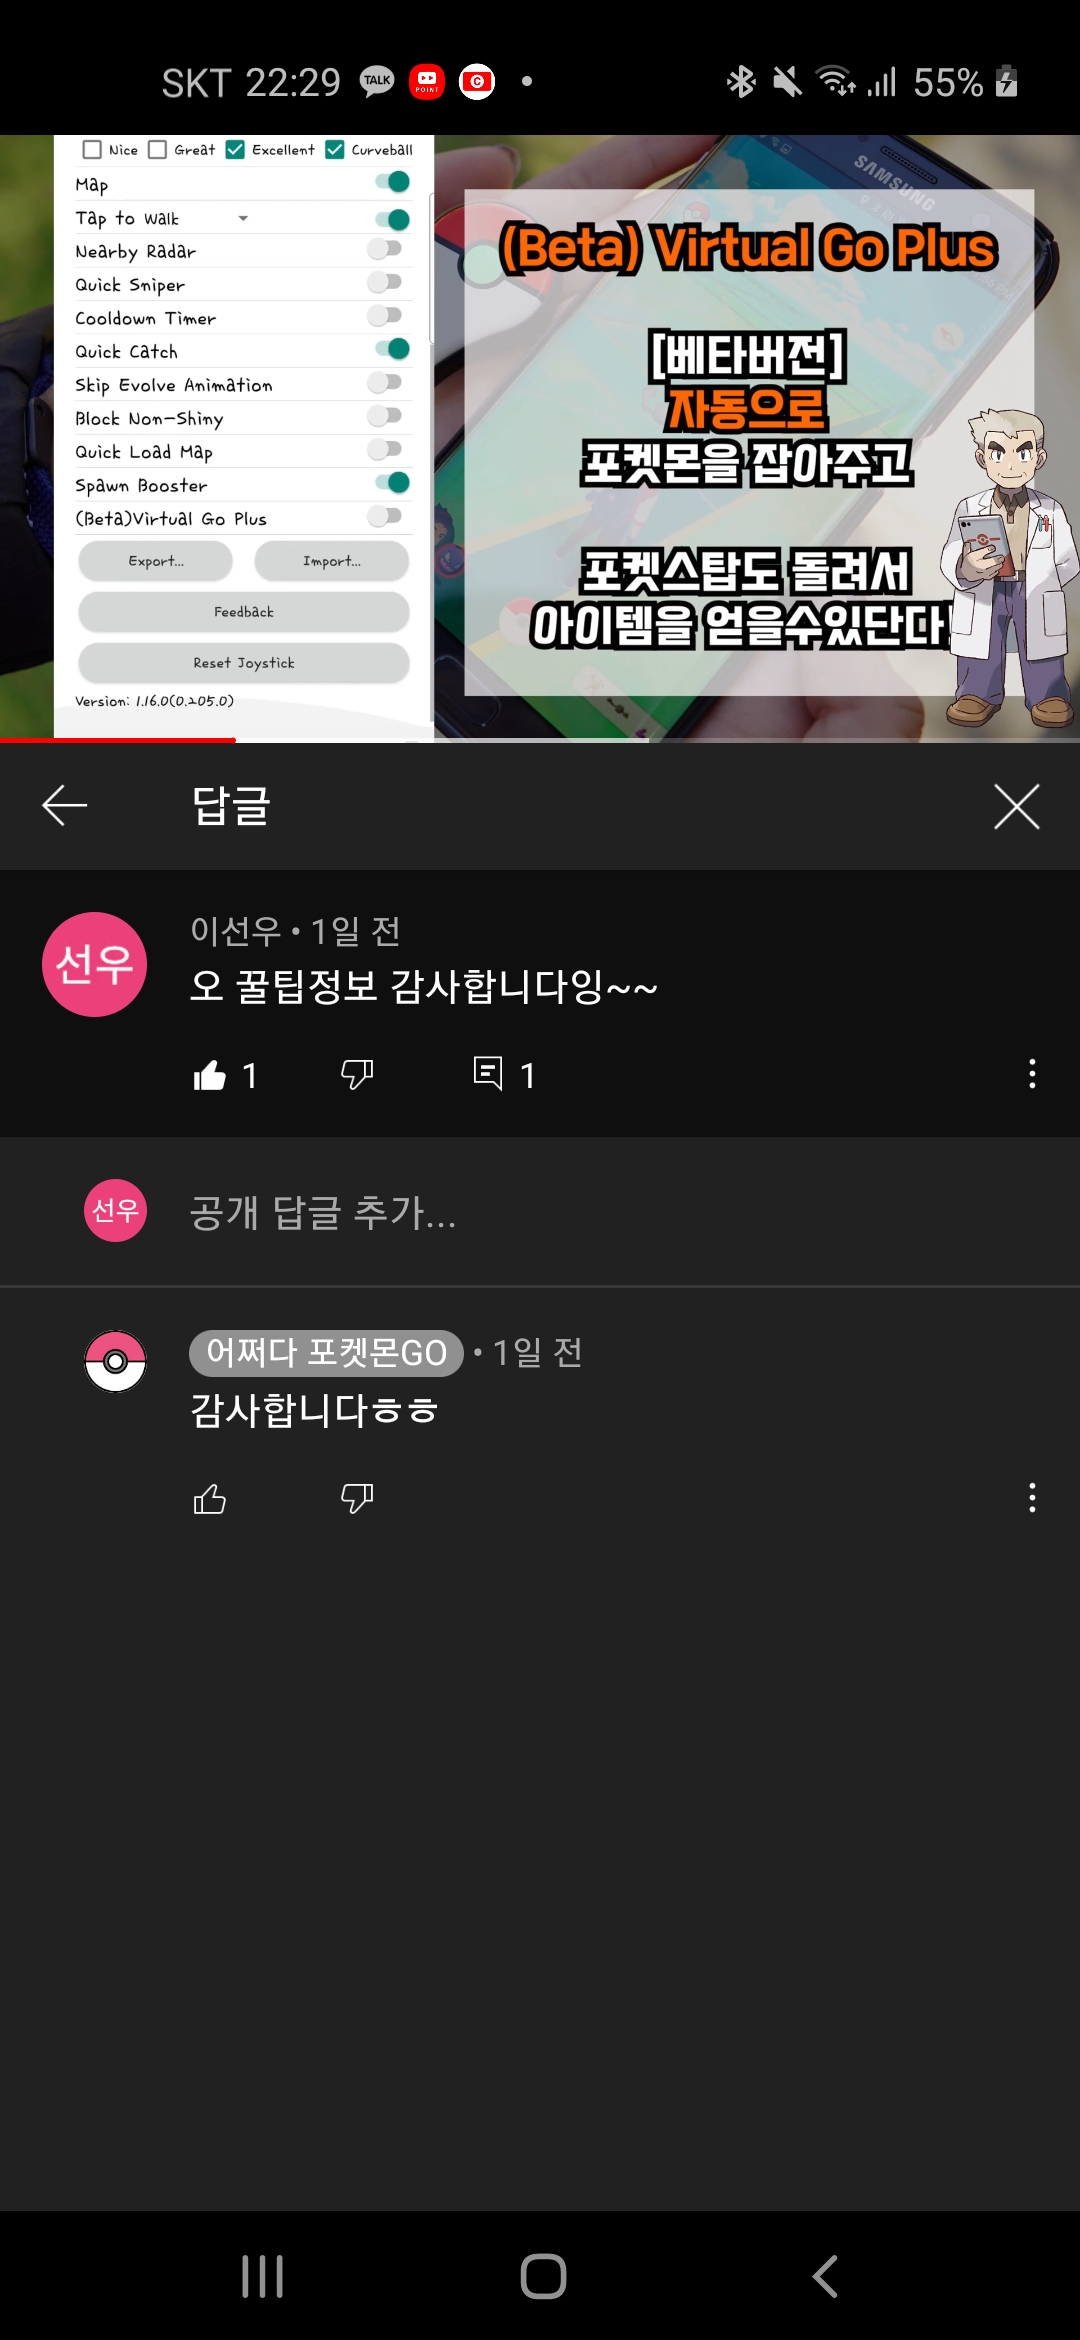Close the 답글 replies panel
This screenshot has width=1080, height=2340.
tap(1017, 806)
